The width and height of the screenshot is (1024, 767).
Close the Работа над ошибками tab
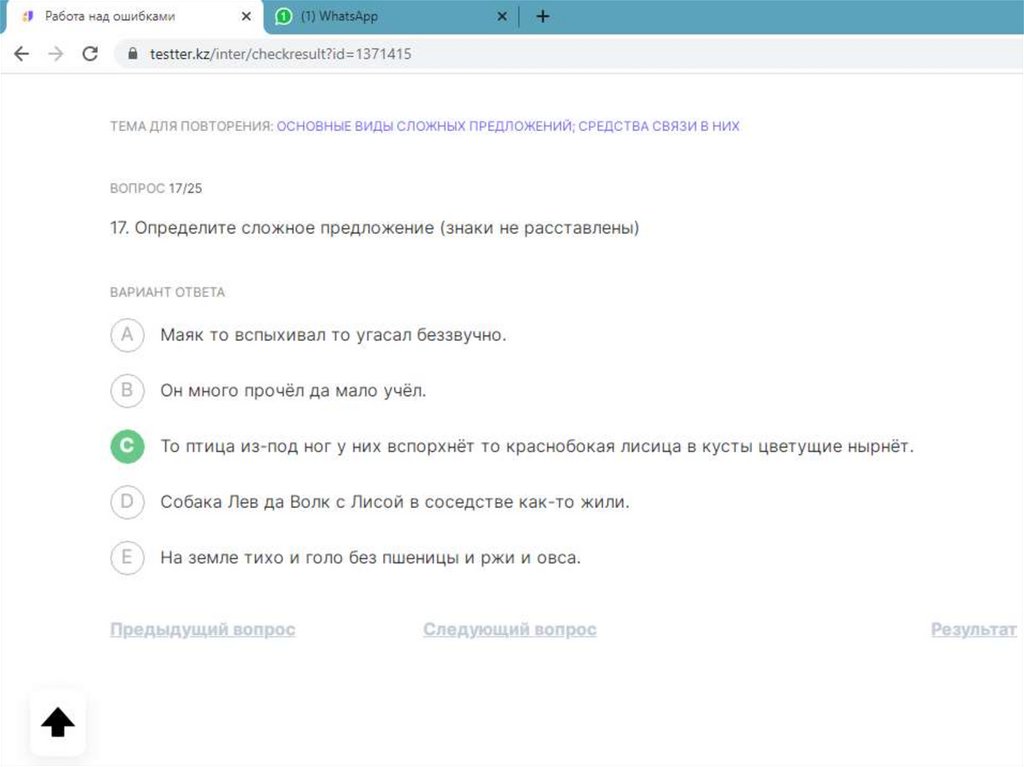246,16
